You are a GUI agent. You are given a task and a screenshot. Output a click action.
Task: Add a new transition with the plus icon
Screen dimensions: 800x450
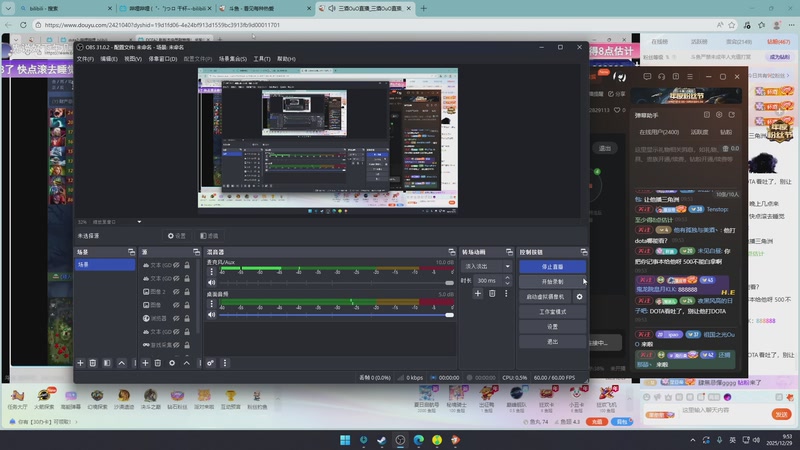point(478,293)
